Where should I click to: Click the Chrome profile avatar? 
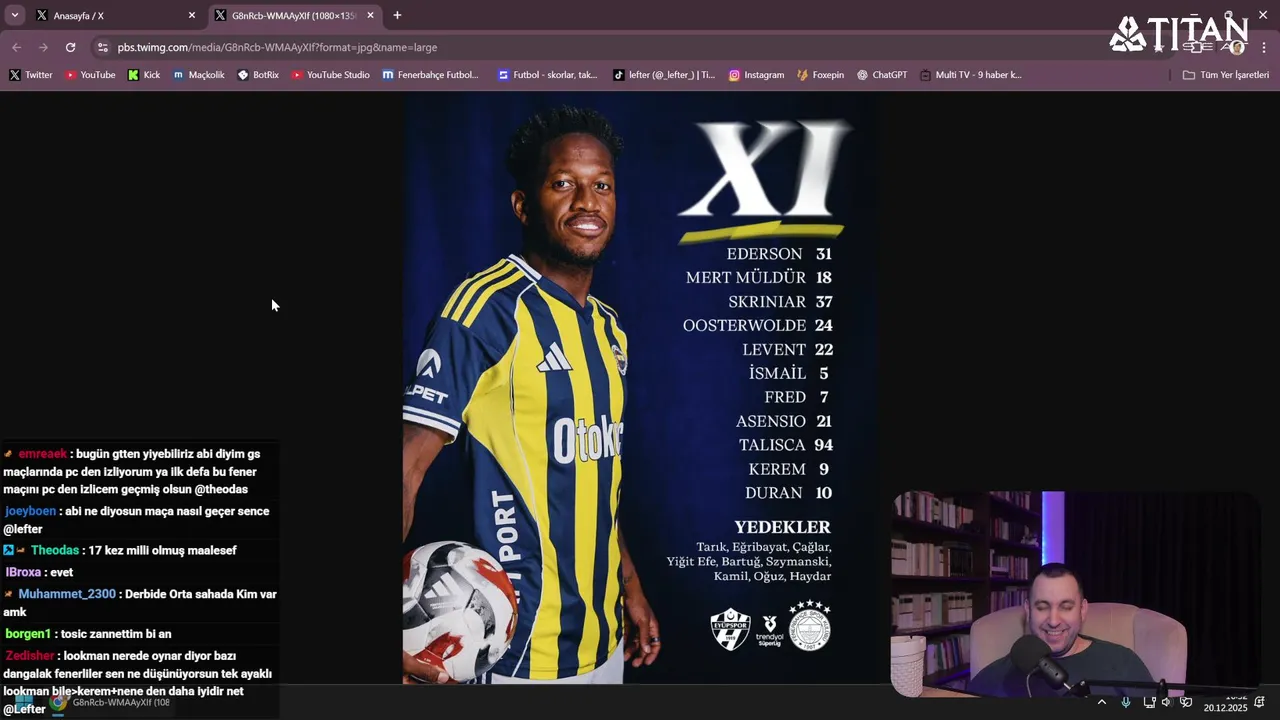pyautogui.click(x=1237, y=47)
